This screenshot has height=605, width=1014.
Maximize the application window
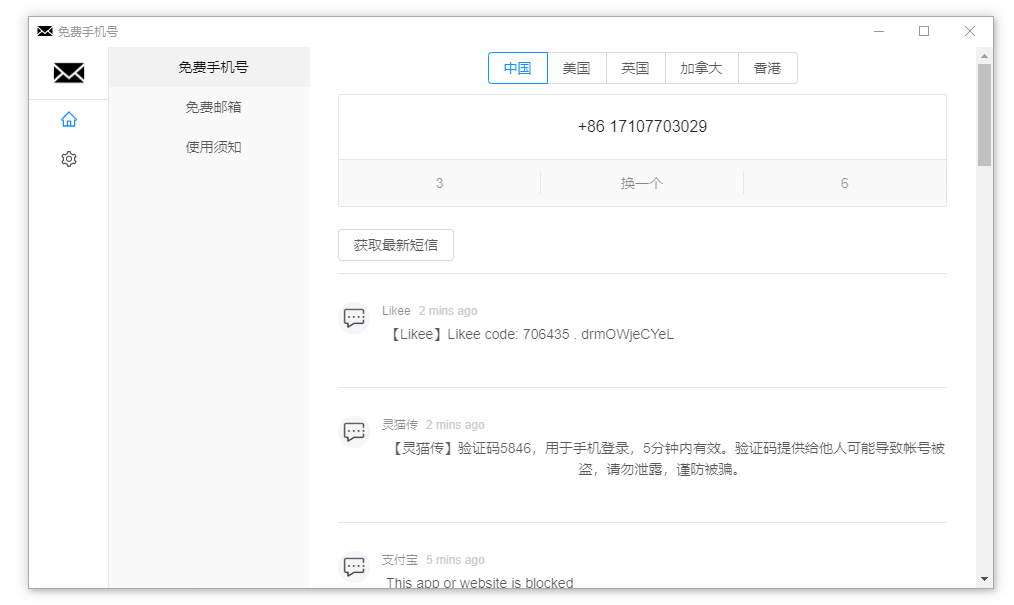coord(924,31)
